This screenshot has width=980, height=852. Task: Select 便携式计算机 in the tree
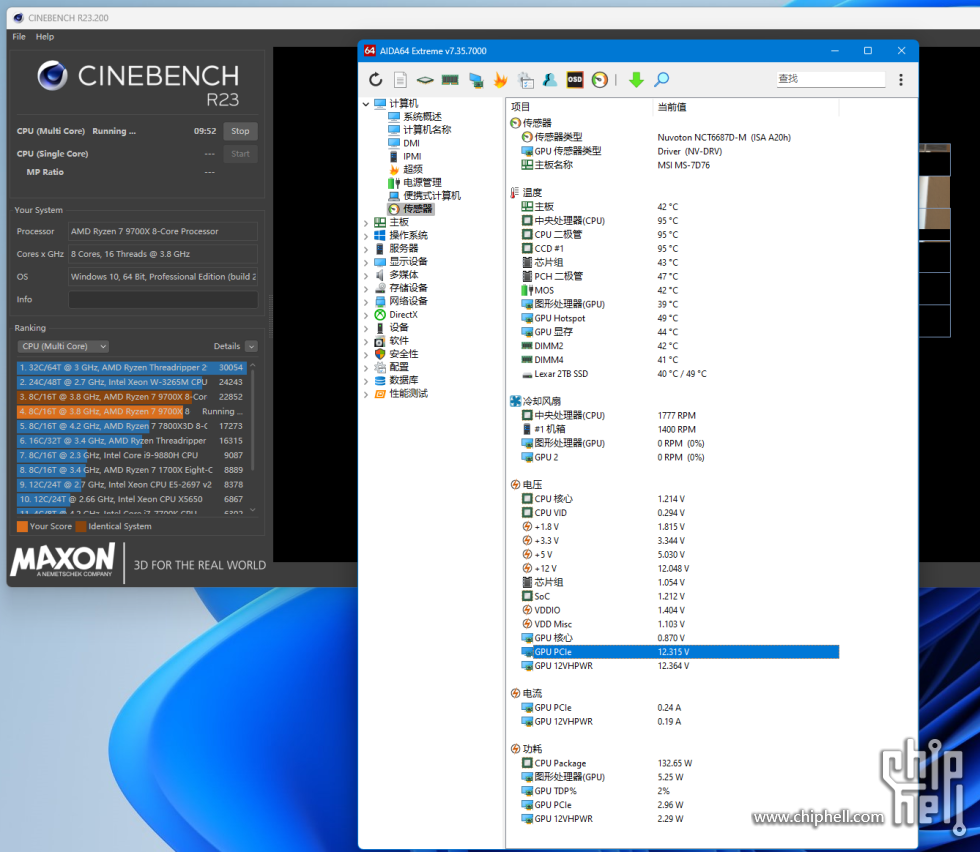[432, 196]
